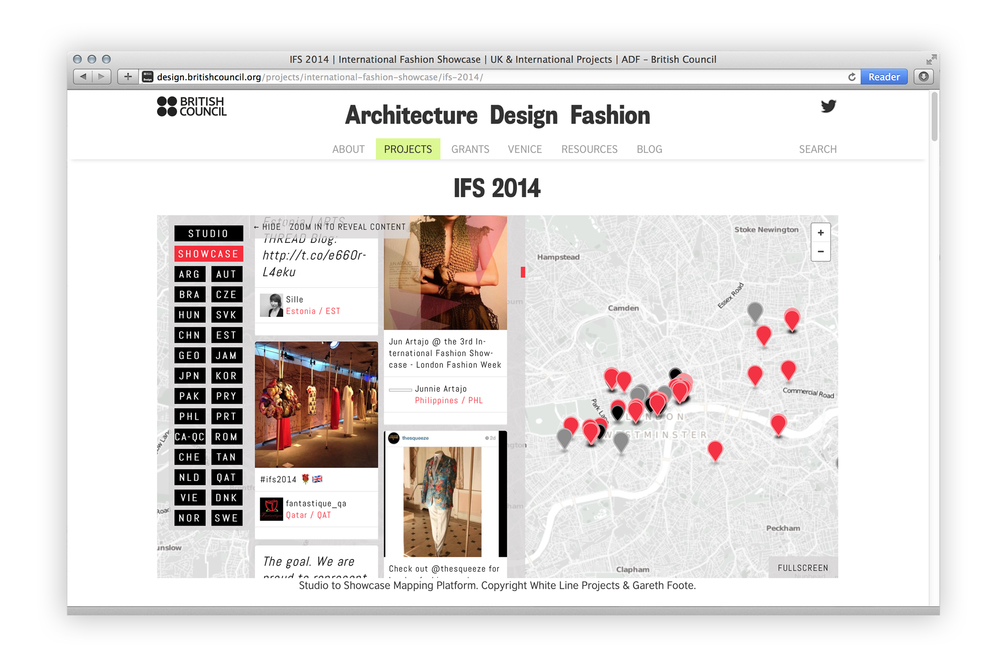Toggle to SHOWCASE mode in the sidebar
This screenshot has width=1000, height=653.
point(207,253)
